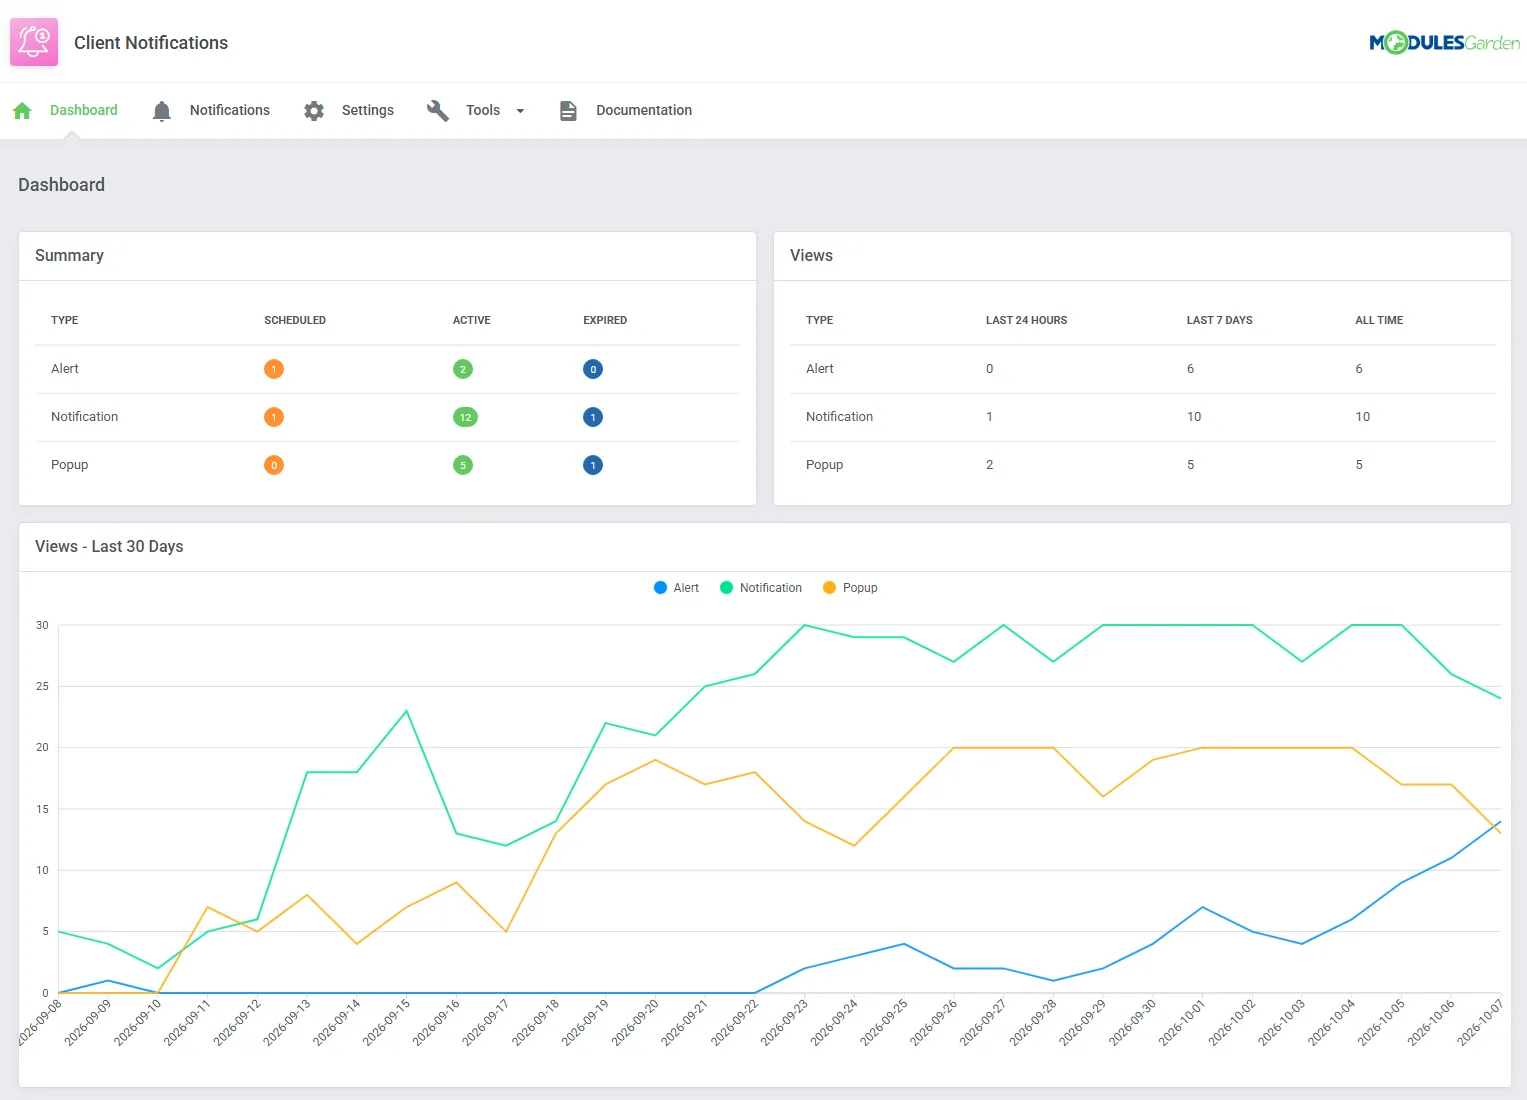Screen dimensions: 1527x1100
Task: Click Alert all time value 6
Action: click(x=1359, y=369)
